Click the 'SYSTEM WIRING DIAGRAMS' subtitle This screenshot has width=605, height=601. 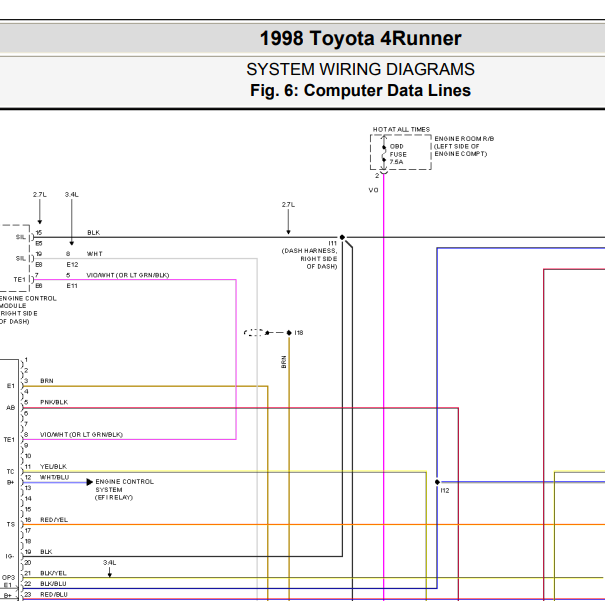tap(360, 69)
